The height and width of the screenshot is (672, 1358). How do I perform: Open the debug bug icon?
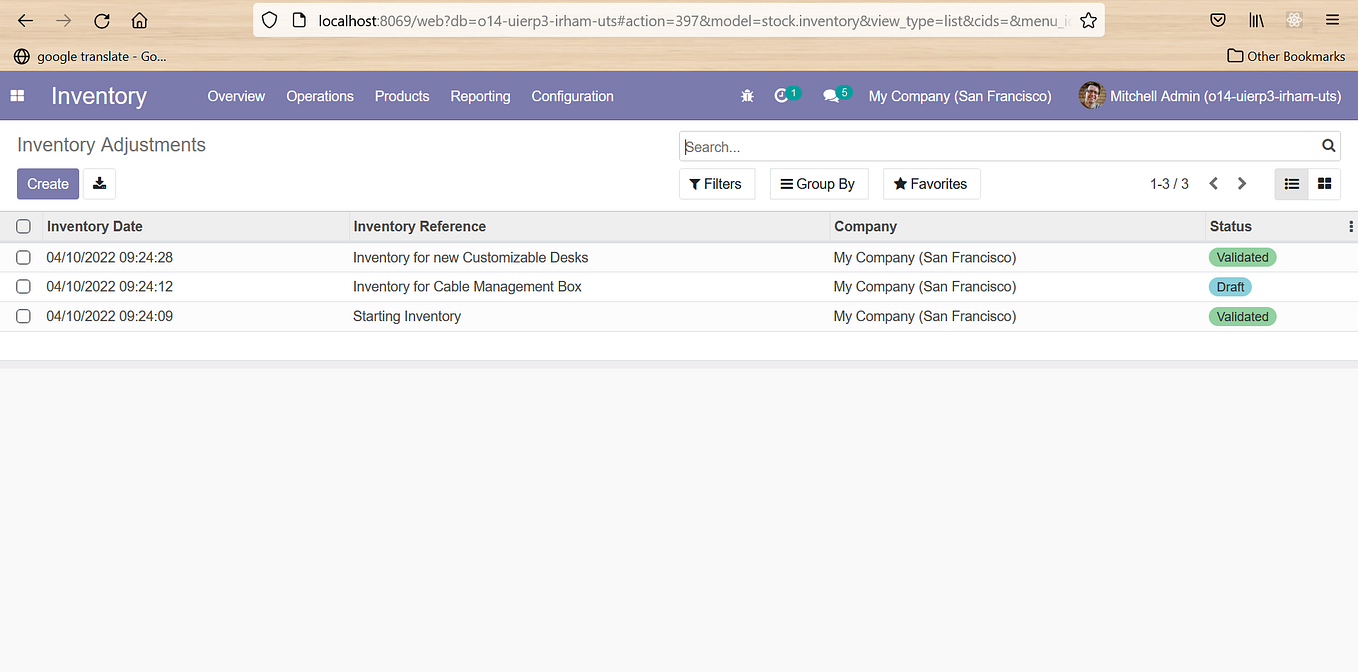(x=747, y=95)
